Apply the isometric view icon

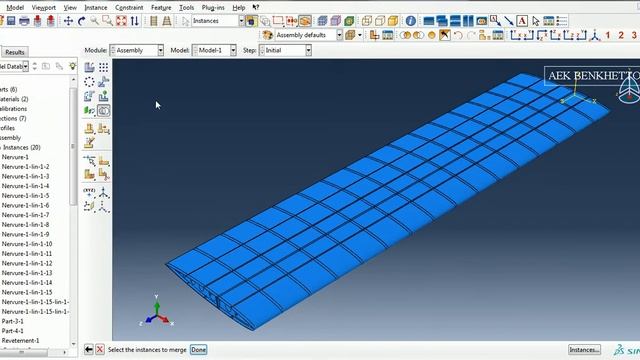(x=596, y=35)
